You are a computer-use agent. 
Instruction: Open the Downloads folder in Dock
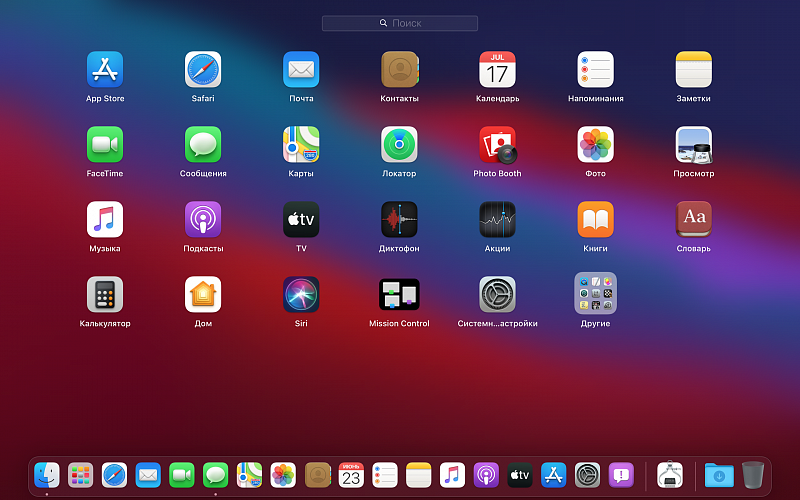click(x=718, y=475)
